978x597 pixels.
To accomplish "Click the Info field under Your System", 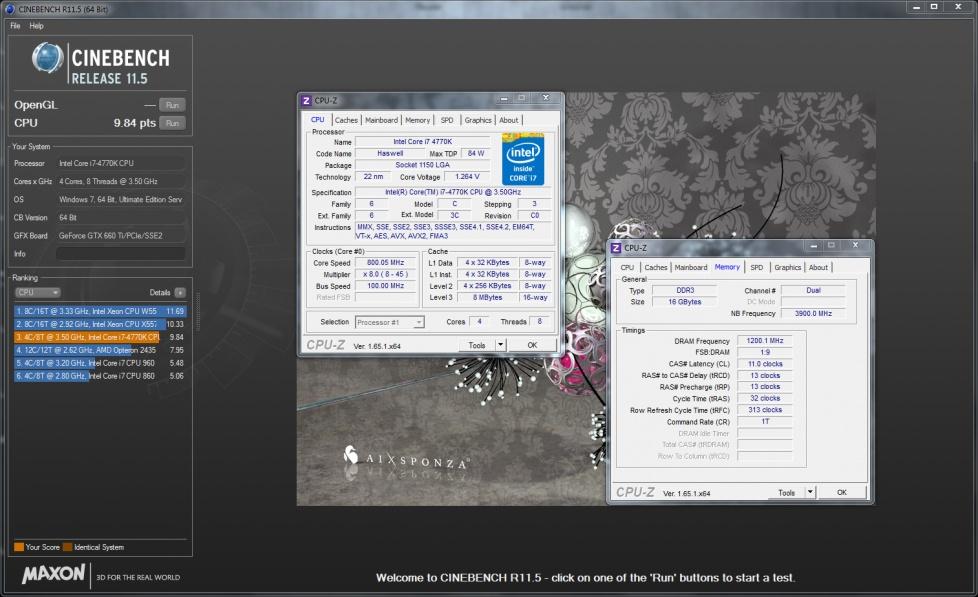I will click(x=120, y=254).
